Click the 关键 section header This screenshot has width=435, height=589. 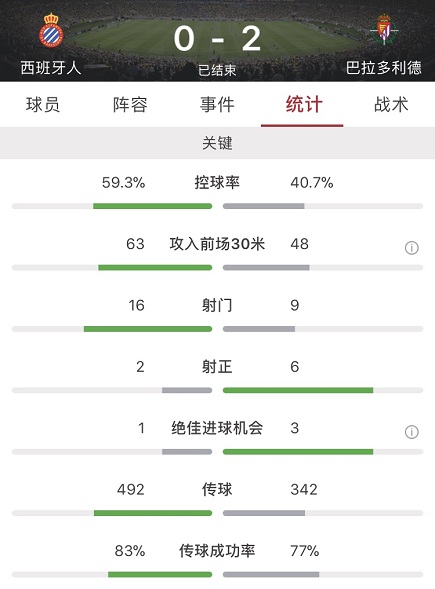(218, 143)
